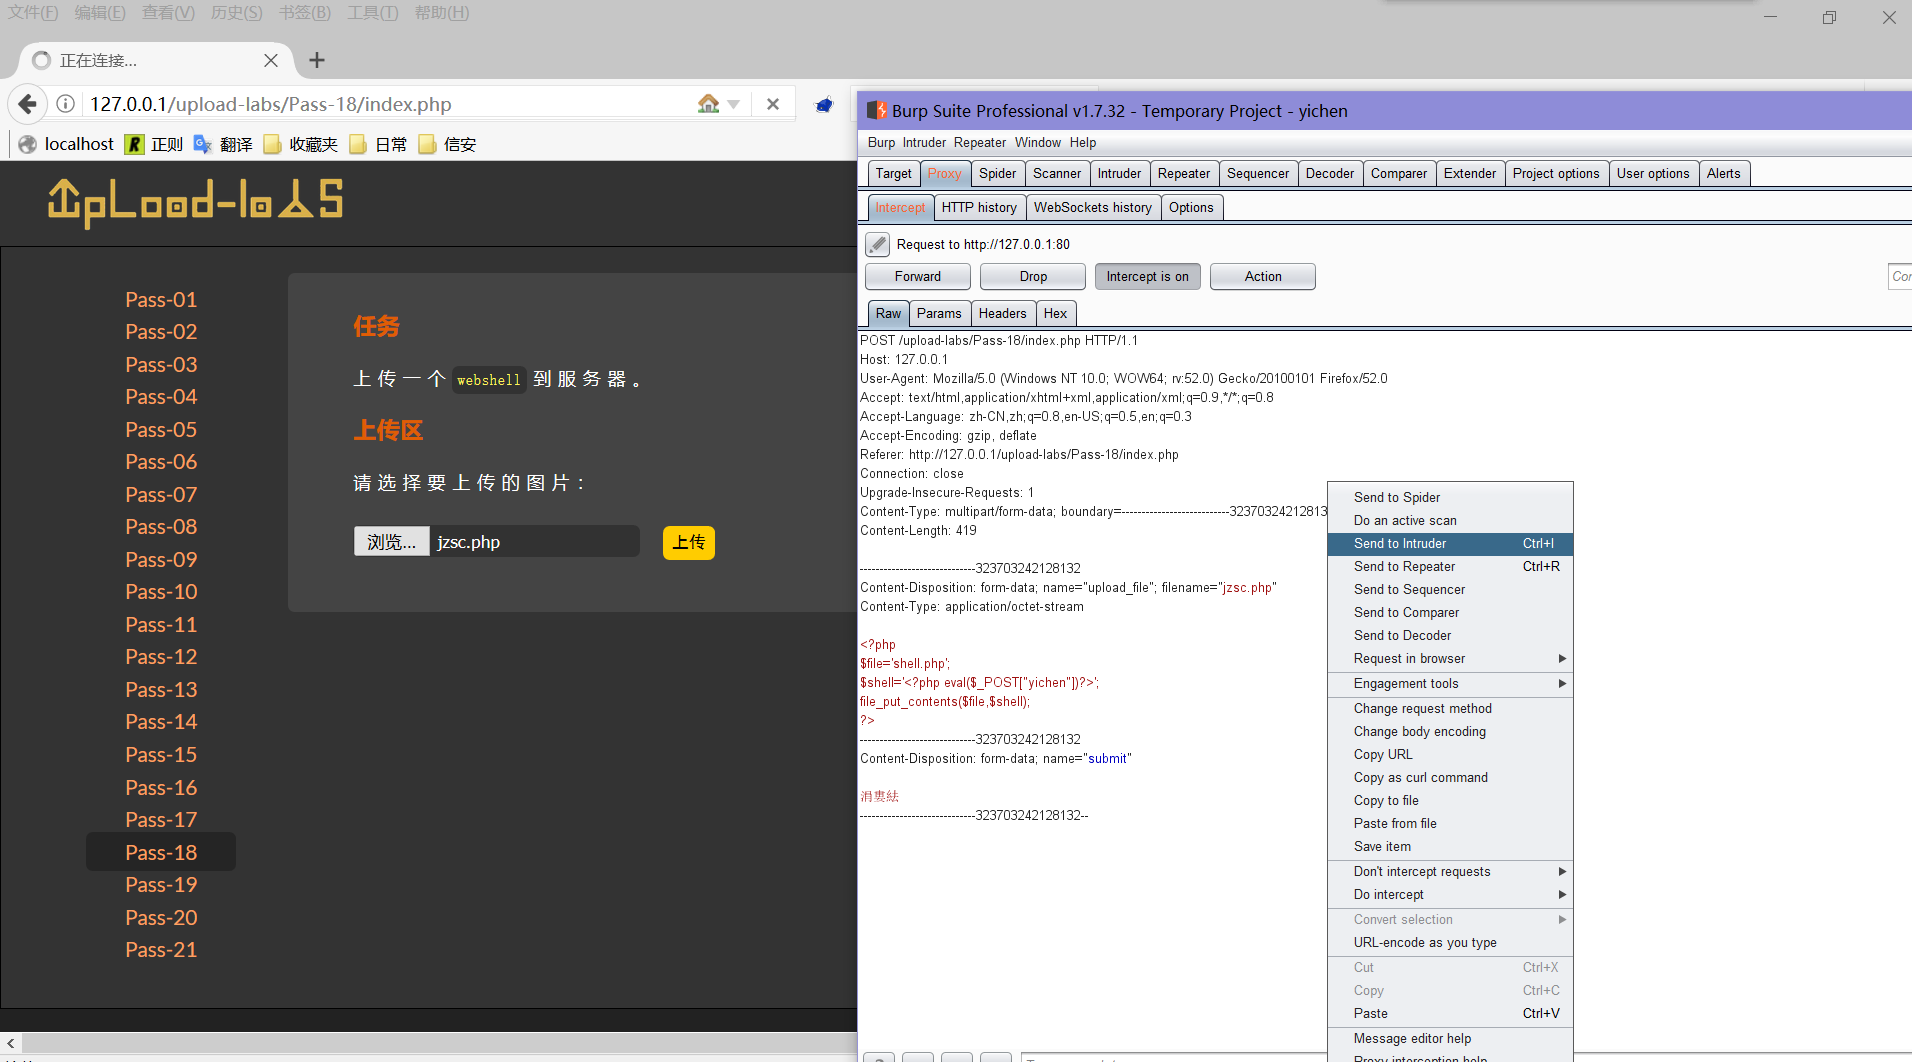Open the User options tab

(1653, 173)
